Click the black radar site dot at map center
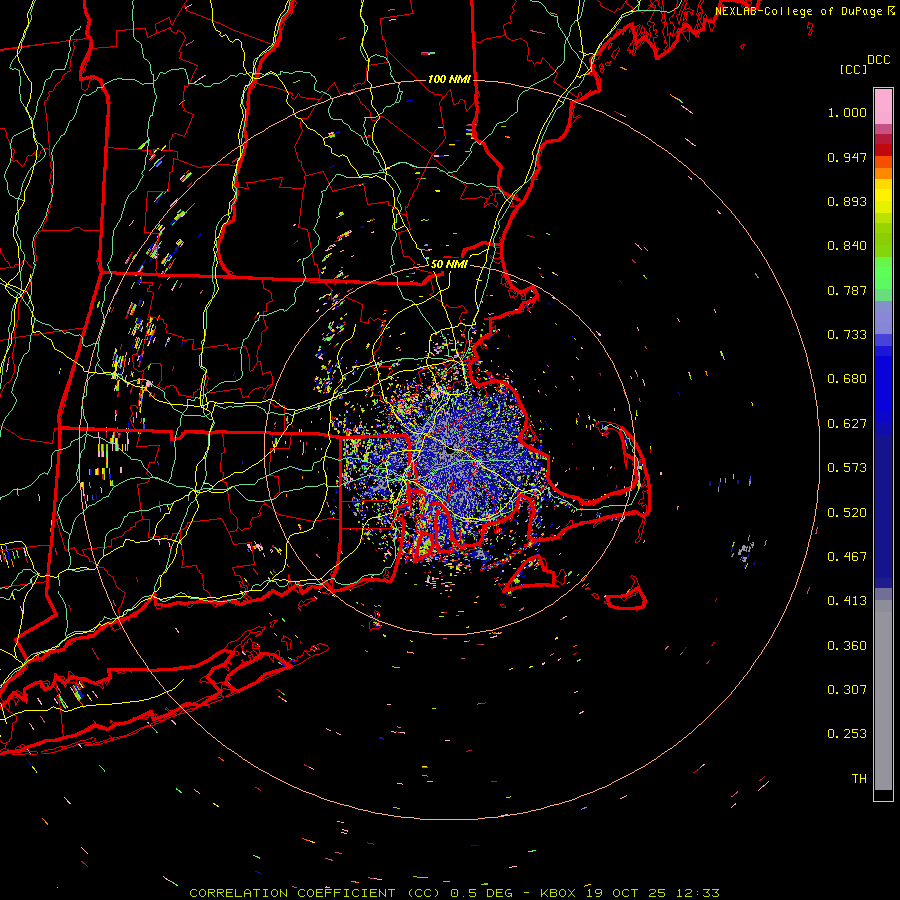 pyautogui.click(x=450, y=451)
